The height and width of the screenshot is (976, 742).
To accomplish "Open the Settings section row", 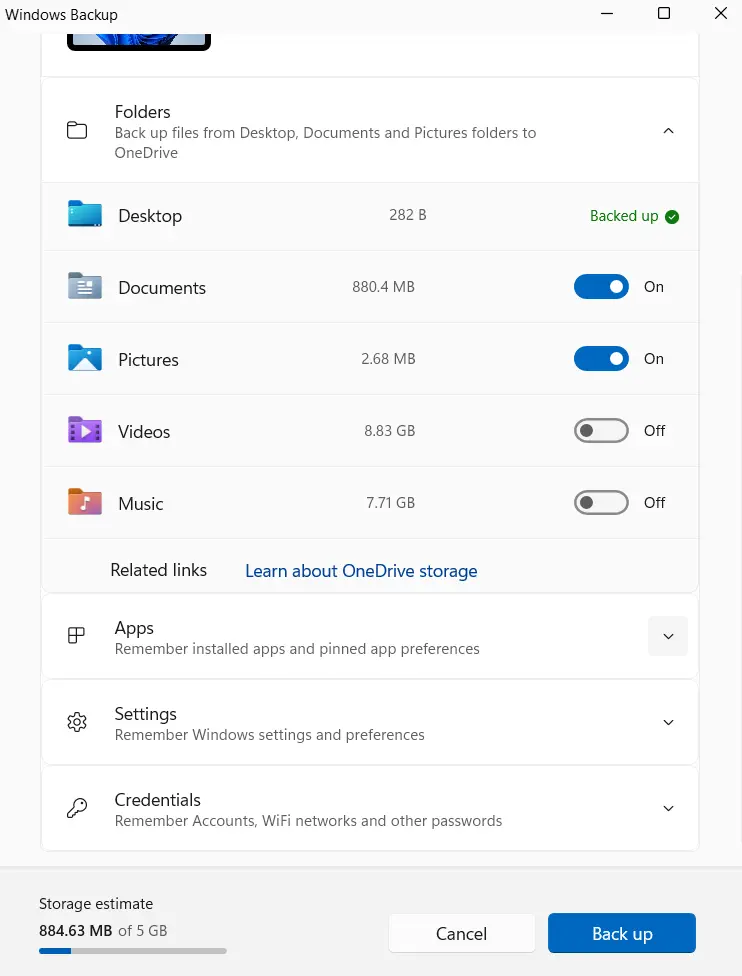I will click(370, 723).
